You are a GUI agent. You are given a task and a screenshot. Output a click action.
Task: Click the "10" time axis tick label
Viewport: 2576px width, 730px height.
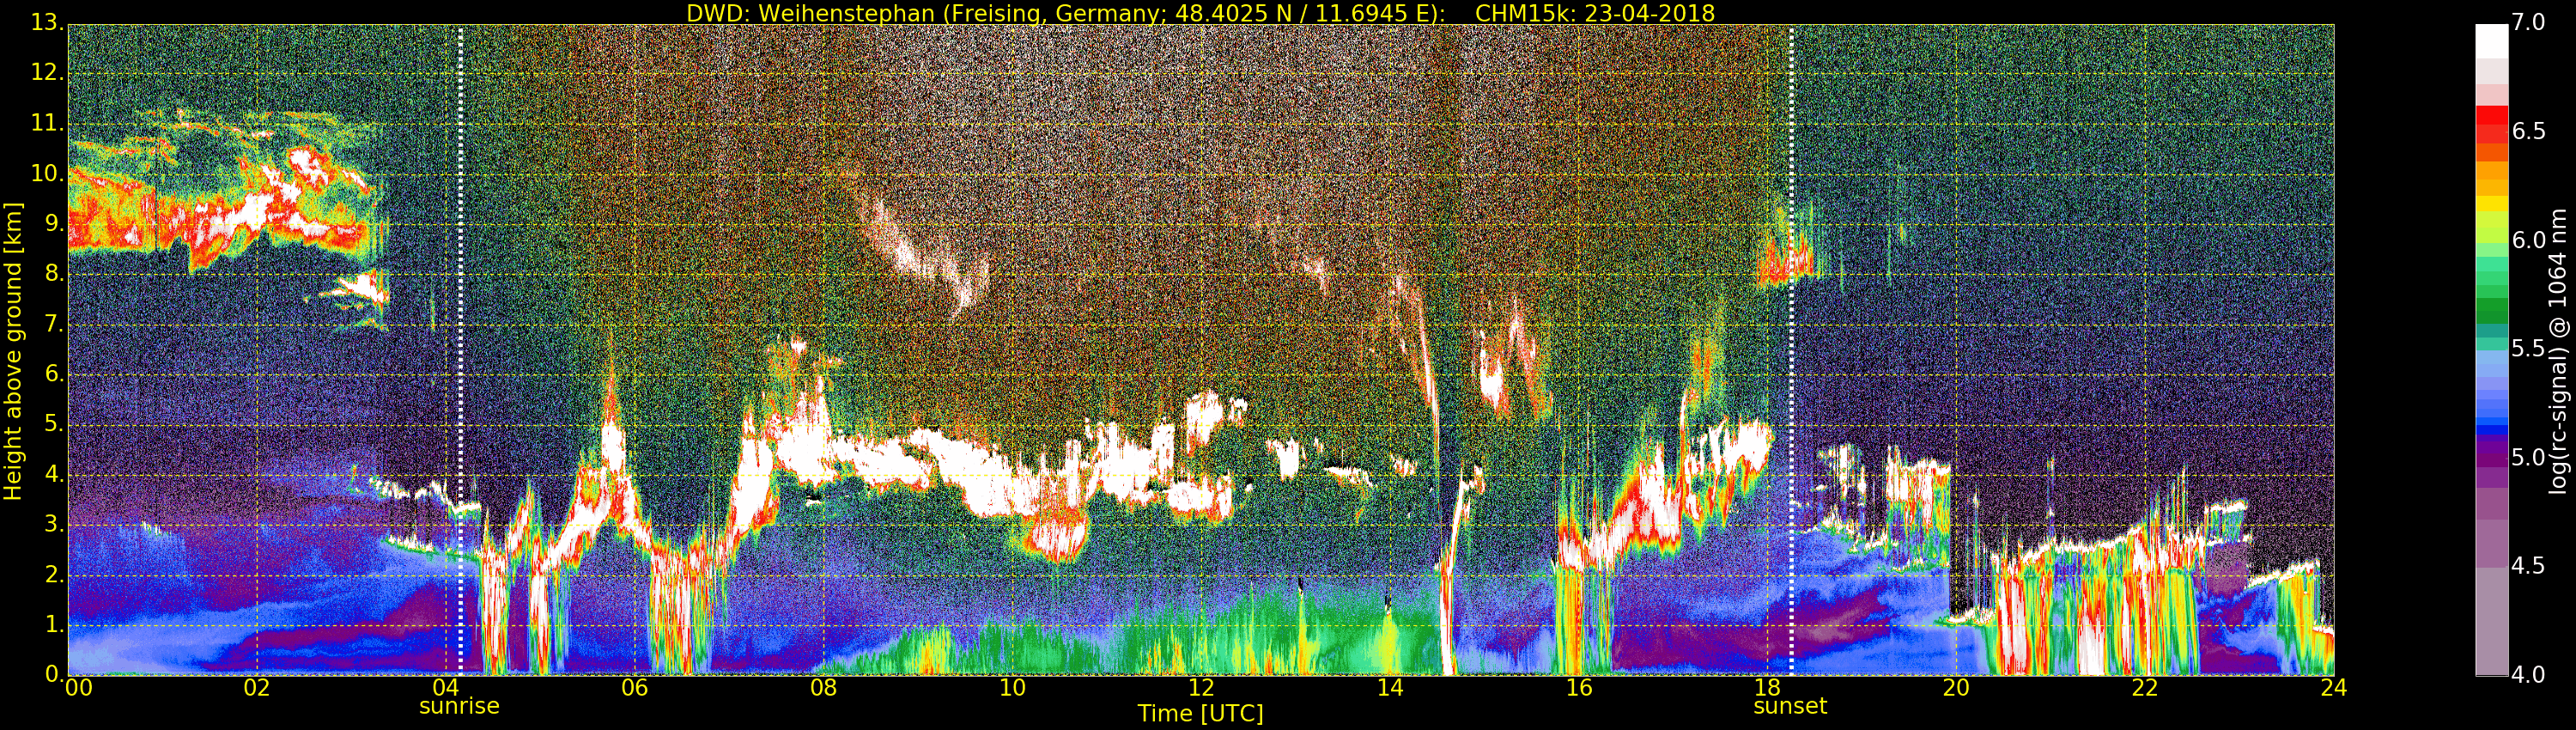tap(1012, 688)
